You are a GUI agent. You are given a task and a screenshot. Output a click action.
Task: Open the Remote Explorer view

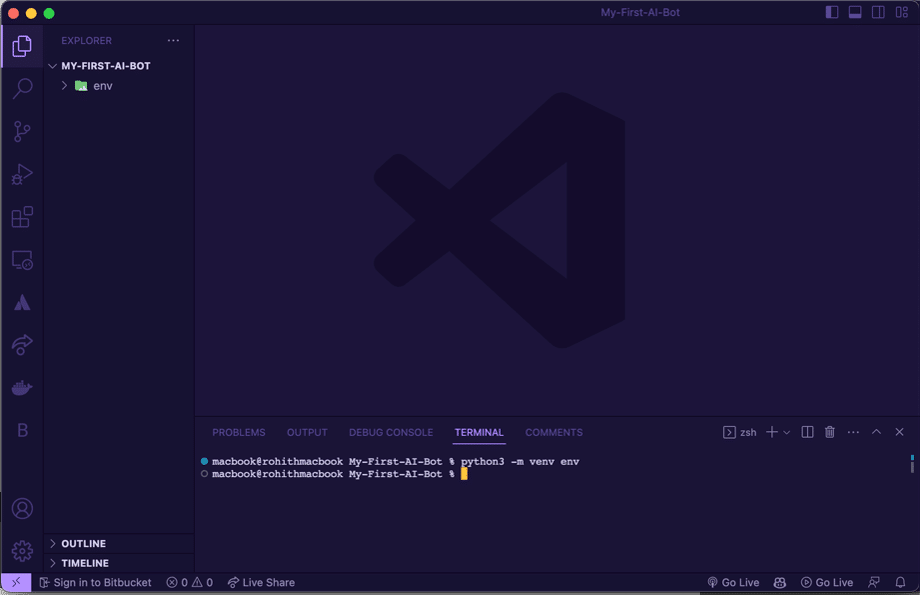22,261
